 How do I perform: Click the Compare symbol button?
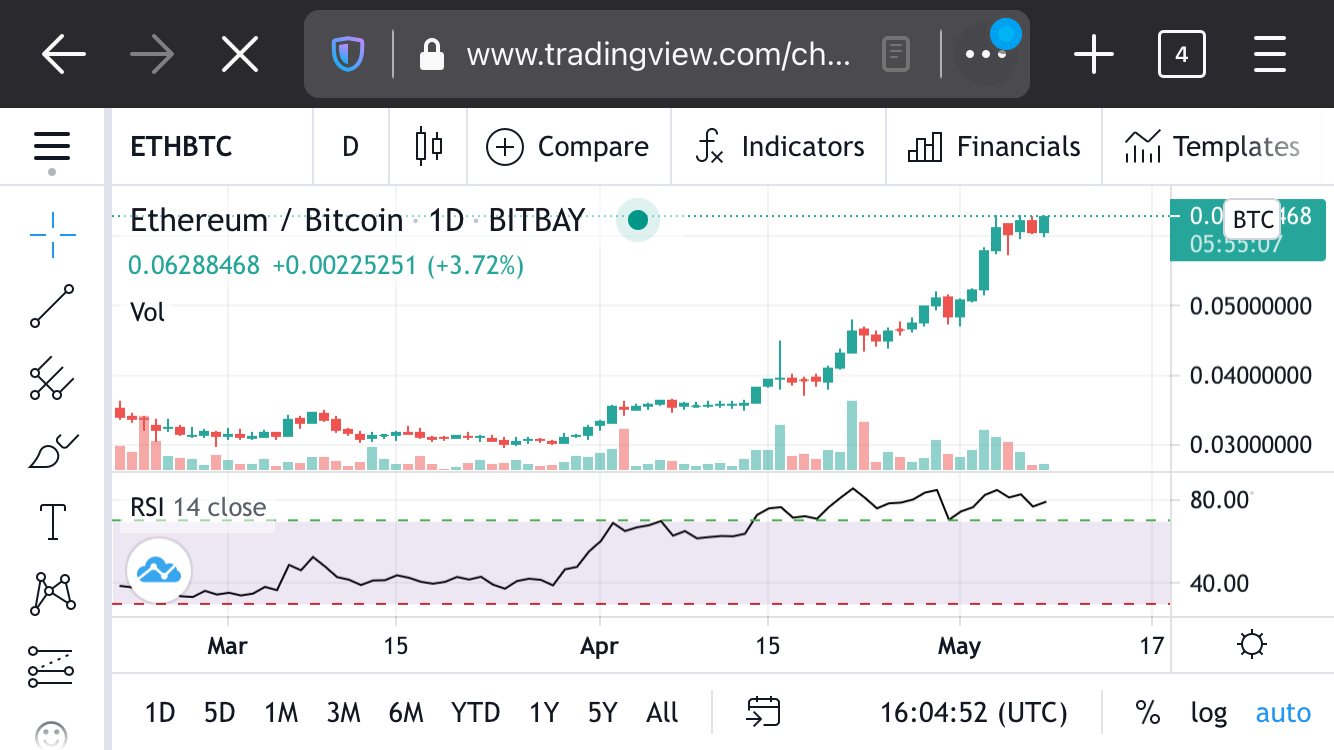[x=567, y=147]
